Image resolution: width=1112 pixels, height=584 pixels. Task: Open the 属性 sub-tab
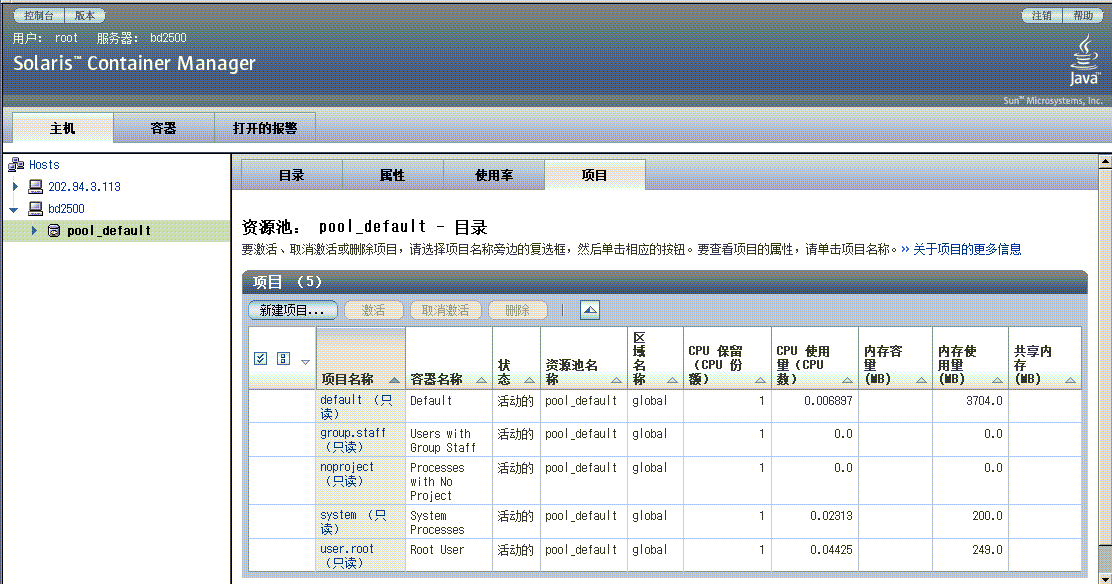[x=393, y=175]
